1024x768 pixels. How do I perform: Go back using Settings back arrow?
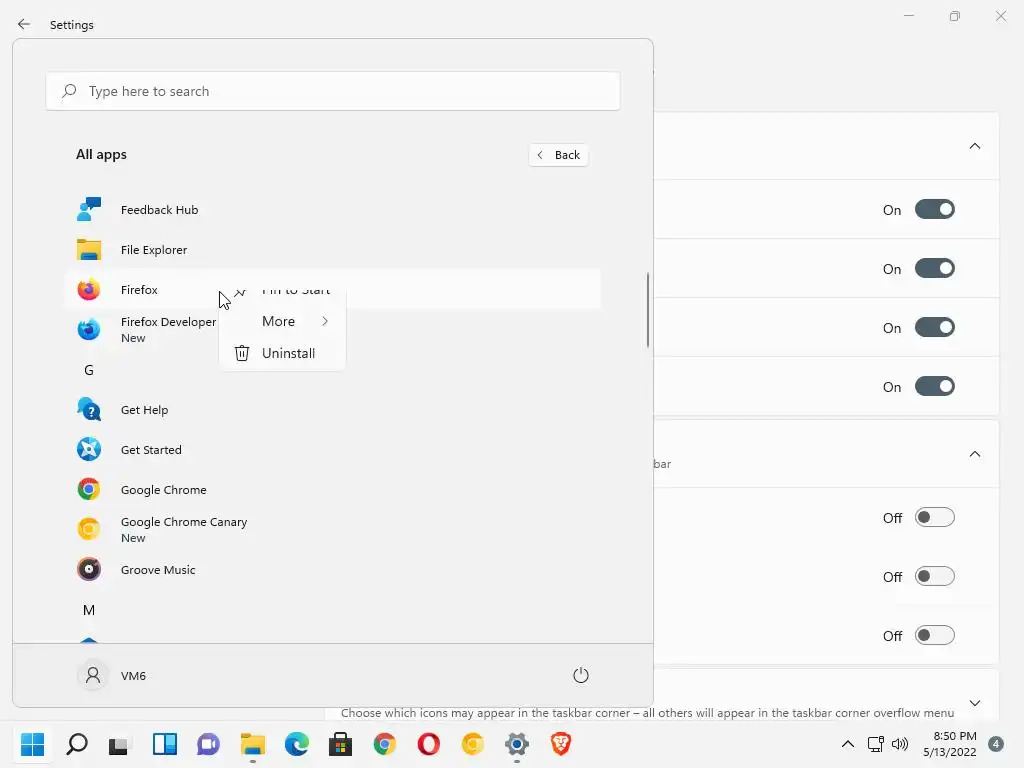point(24,24)
